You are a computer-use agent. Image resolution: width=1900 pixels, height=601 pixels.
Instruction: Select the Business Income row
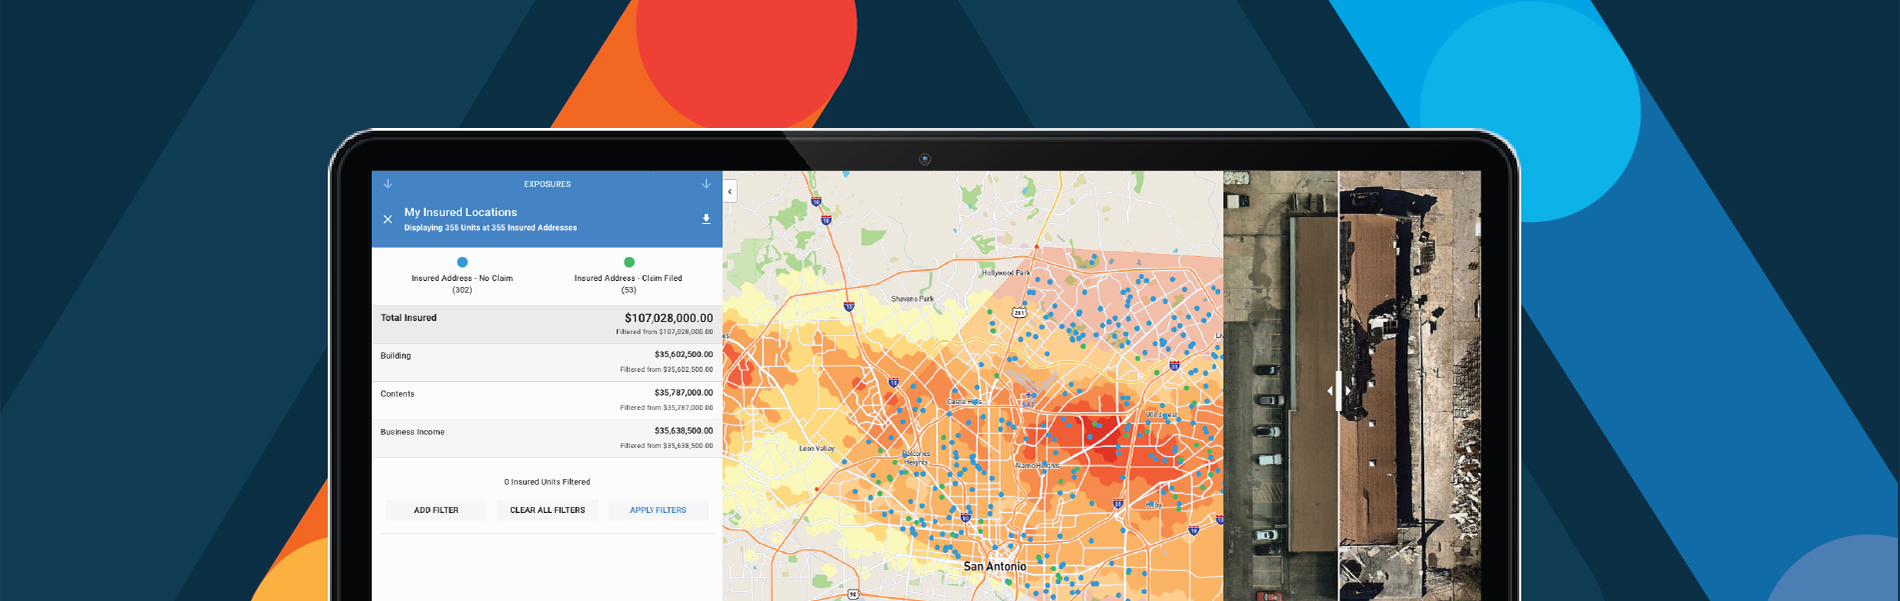point(546,438)
